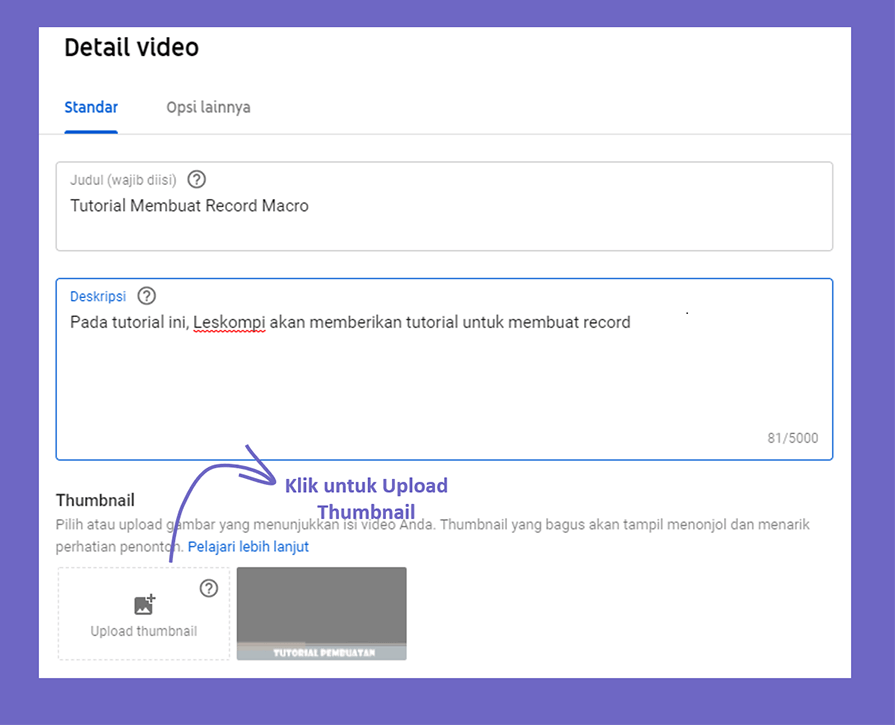The height and width of the screenshot is (725, 895).
Task: Click the Detail video heading
Action: [x=131, y=47]
